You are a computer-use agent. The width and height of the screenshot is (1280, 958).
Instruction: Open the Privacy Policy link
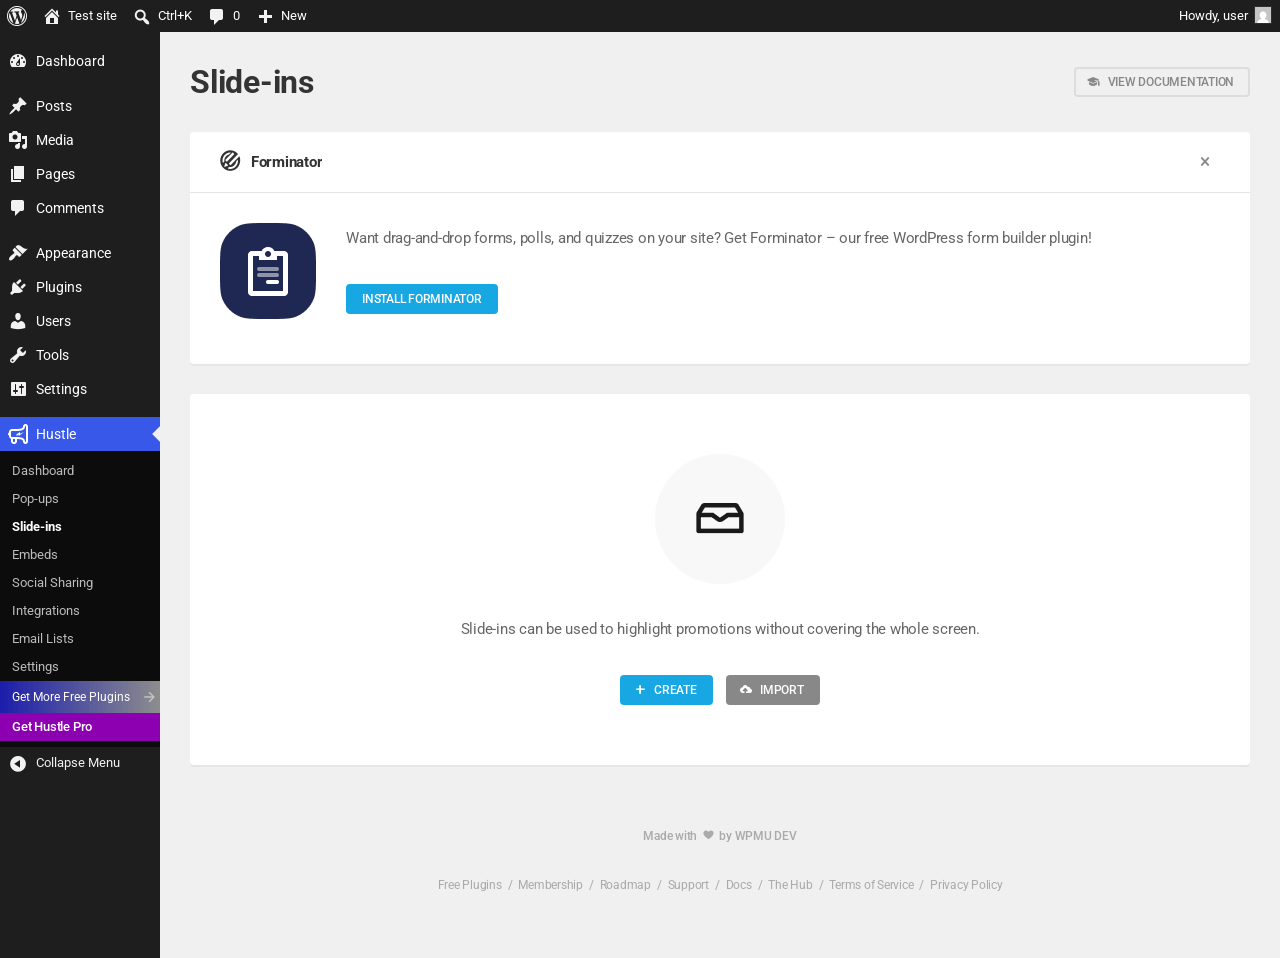966,885
